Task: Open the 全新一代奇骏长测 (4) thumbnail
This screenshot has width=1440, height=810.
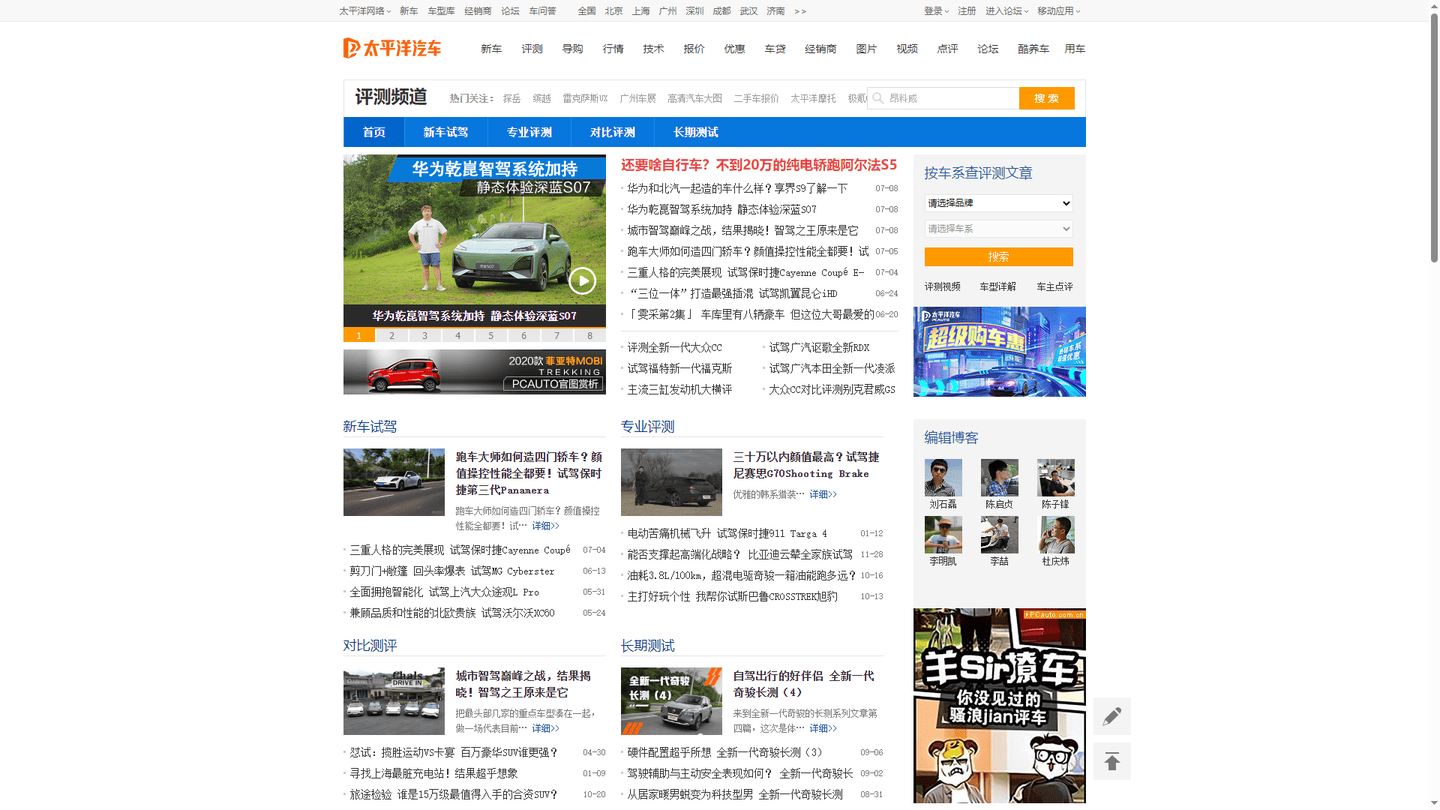Action: pyautogui.click(x=671, y=701)
